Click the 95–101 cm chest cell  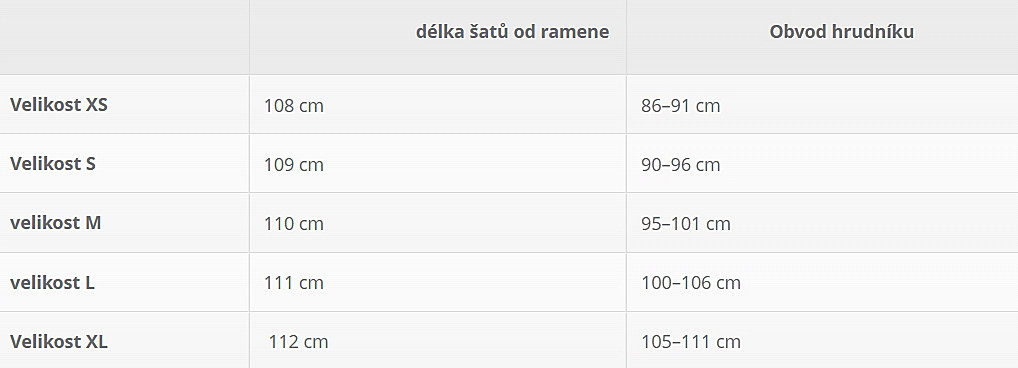pyautogui.click(x=686, y=224)
